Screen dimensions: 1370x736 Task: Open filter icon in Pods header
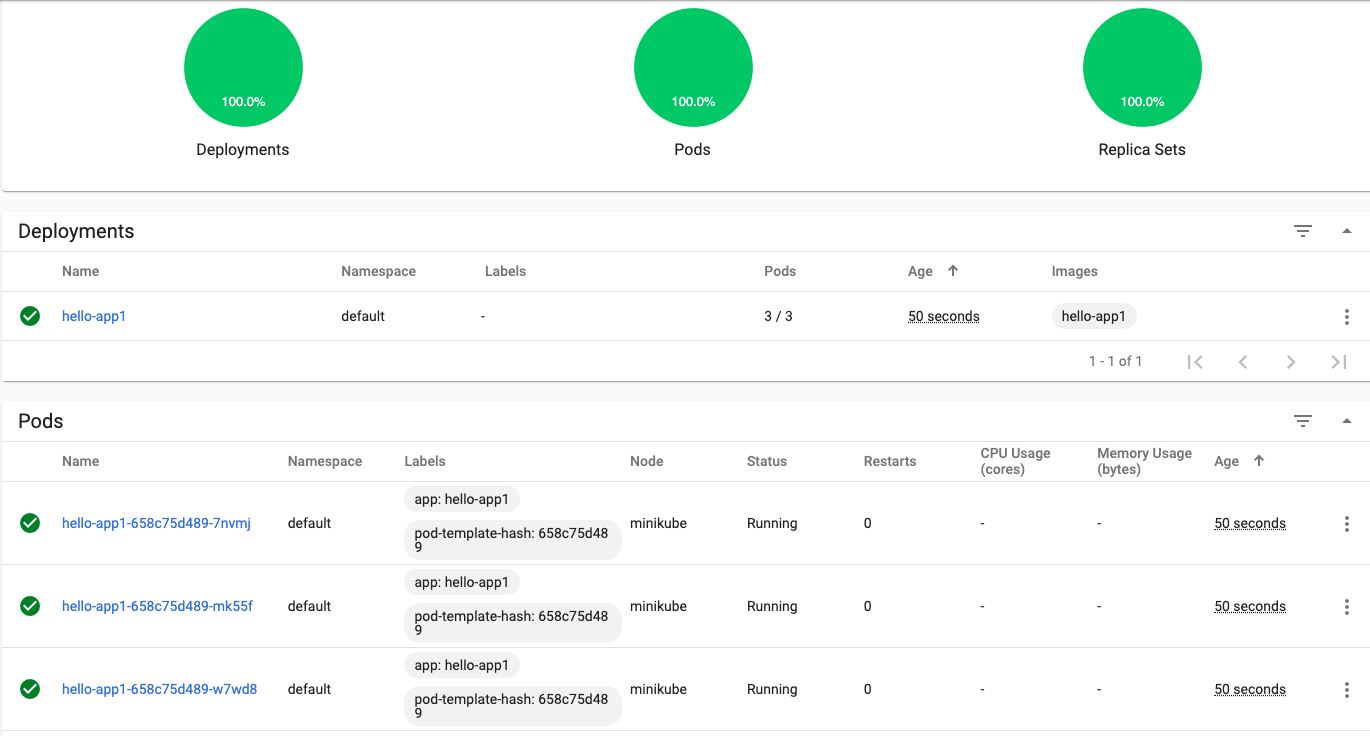[1302, 421]
